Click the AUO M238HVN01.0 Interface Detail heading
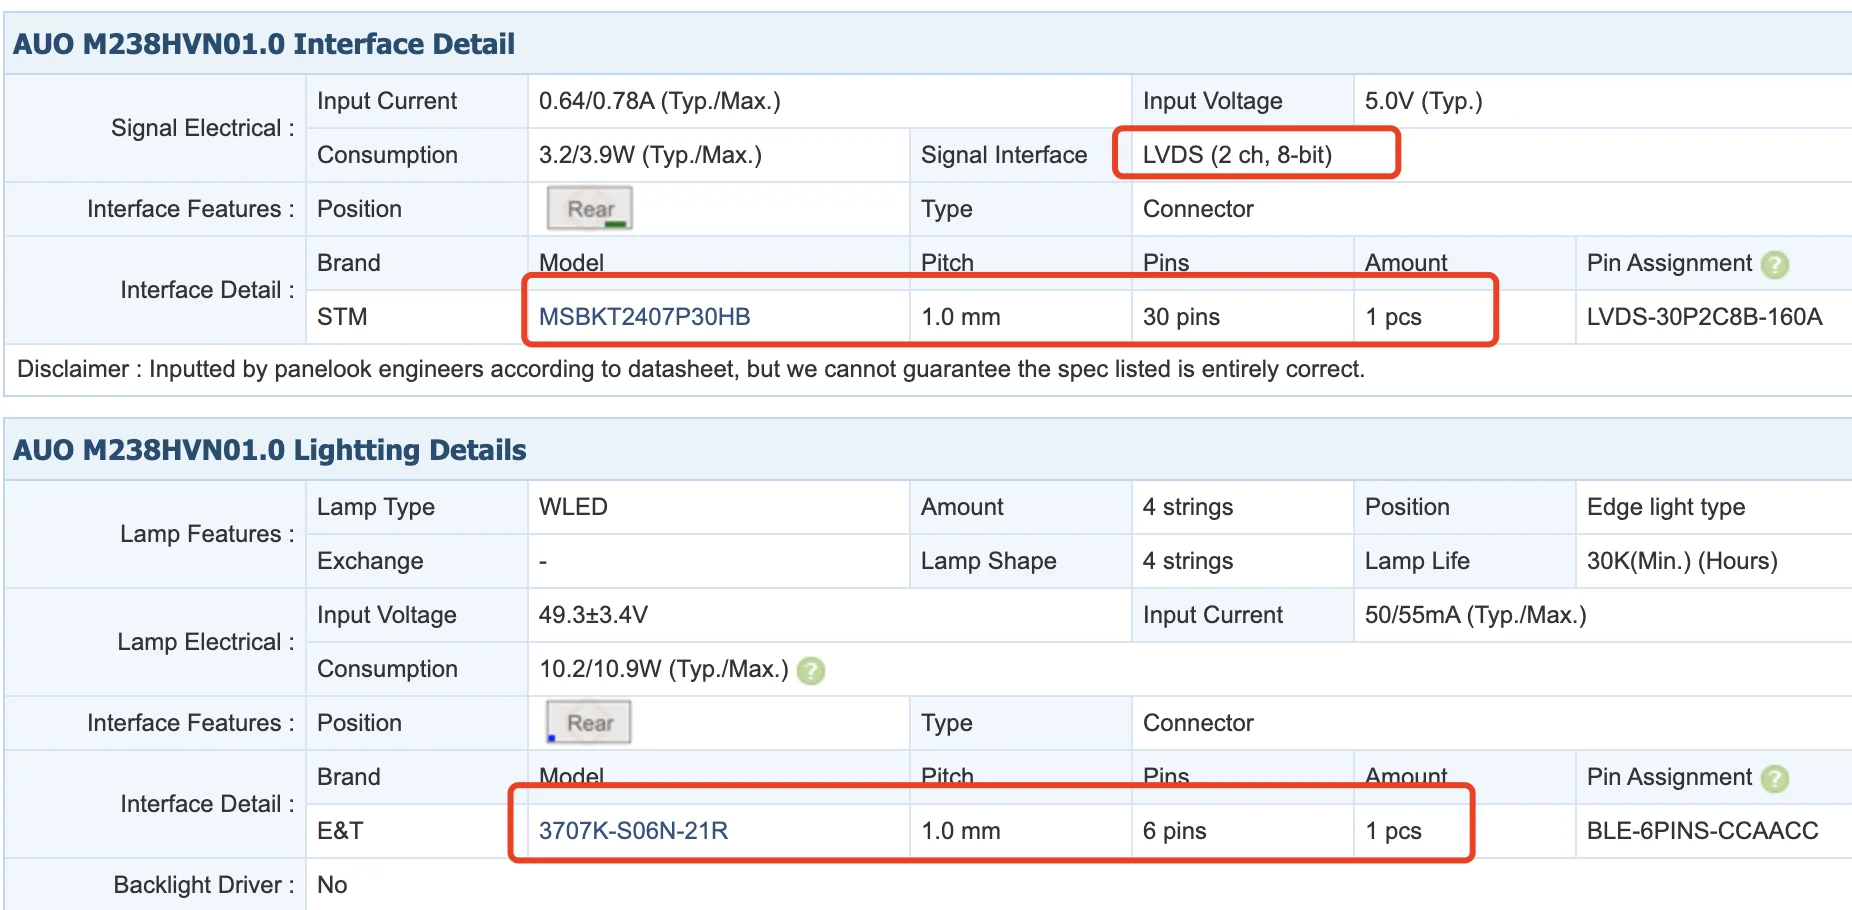This screenshot has height=910, width=1852. [264, 44]
